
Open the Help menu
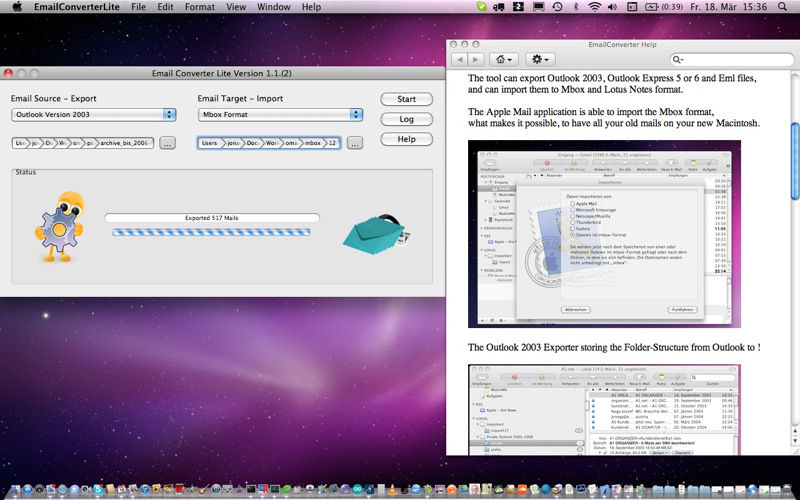(x=311, y=7)
